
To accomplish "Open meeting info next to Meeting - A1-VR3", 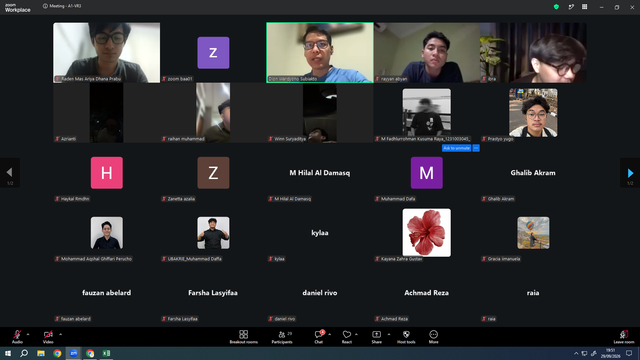I will click(45, 6).
